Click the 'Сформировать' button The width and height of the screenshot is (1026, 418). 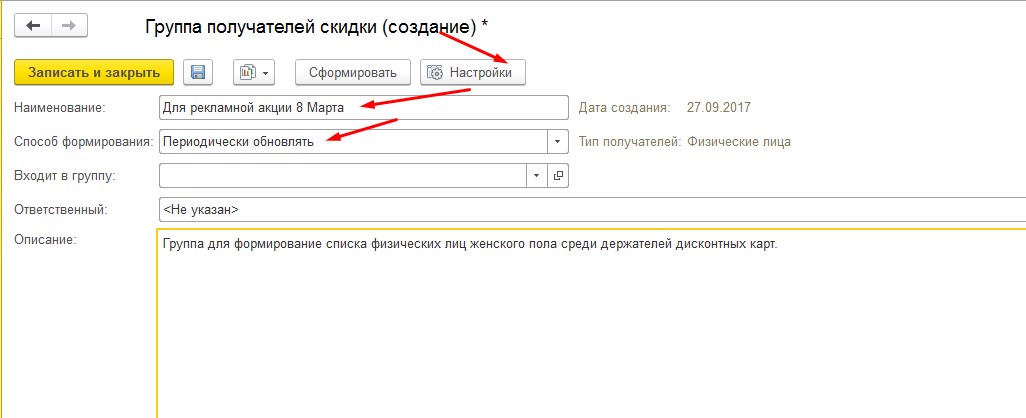[352, 72]
